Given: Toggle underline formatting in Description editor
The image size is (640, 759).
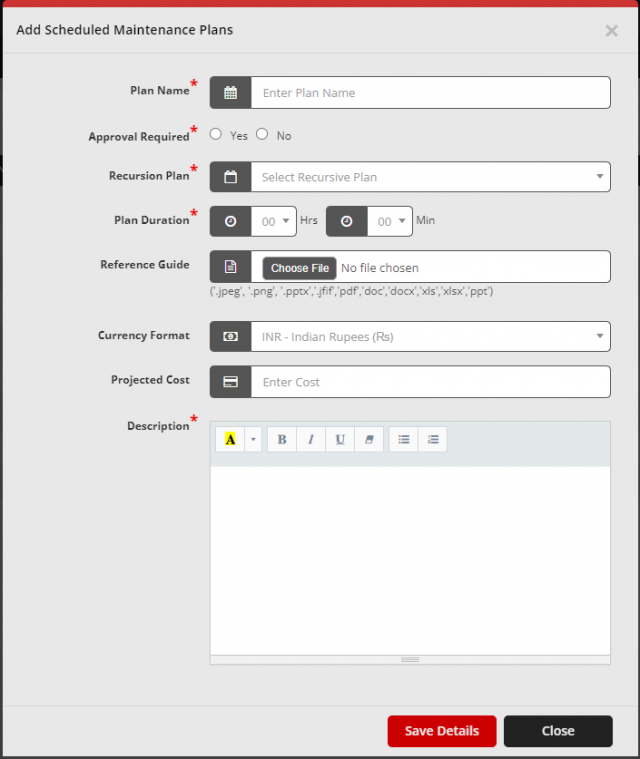Looking at the screenshot, I should (x=340, y=440).
